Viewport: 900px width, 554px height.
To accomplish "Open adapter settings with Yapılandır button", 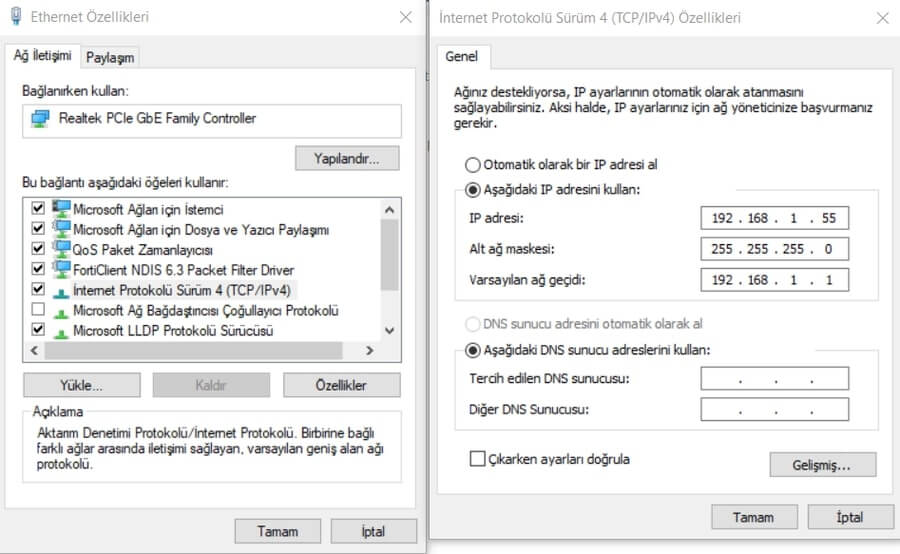I will click(347, 158).
